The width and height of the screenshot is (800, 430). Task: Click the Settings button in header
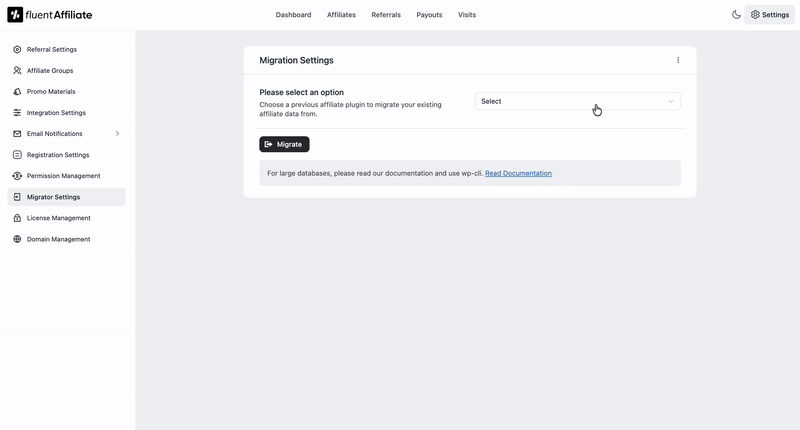[x=769, y=15]
